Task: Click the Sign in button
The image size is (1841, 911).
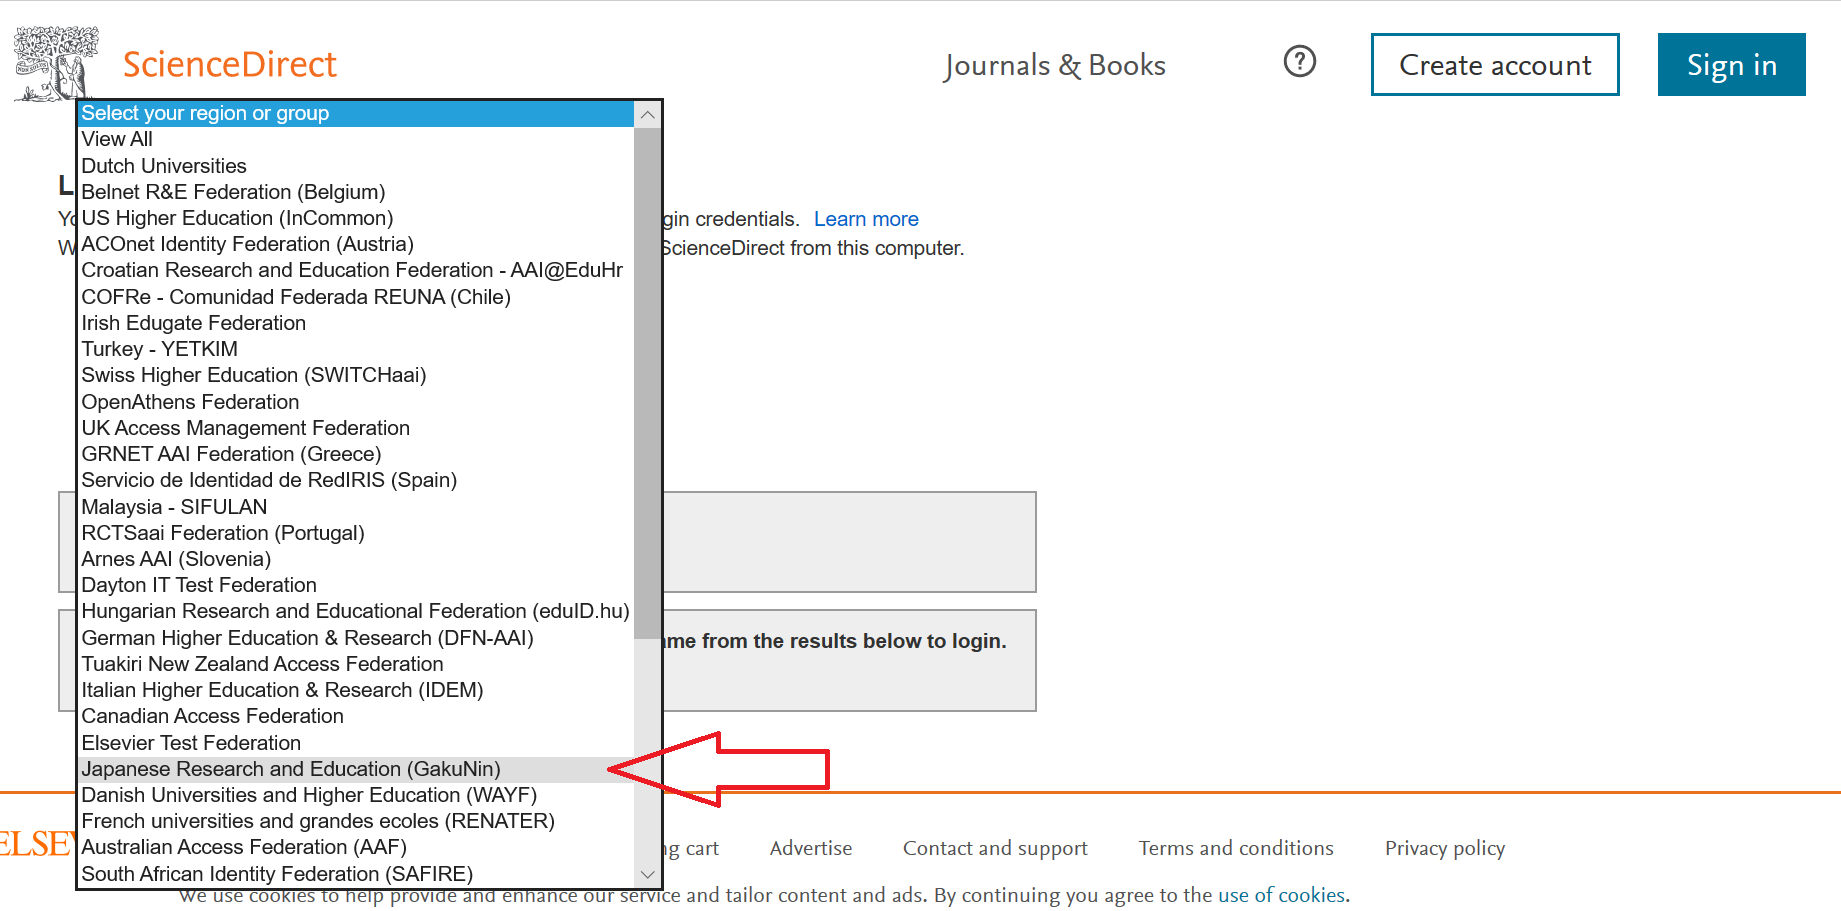Action: [1731, 65]
